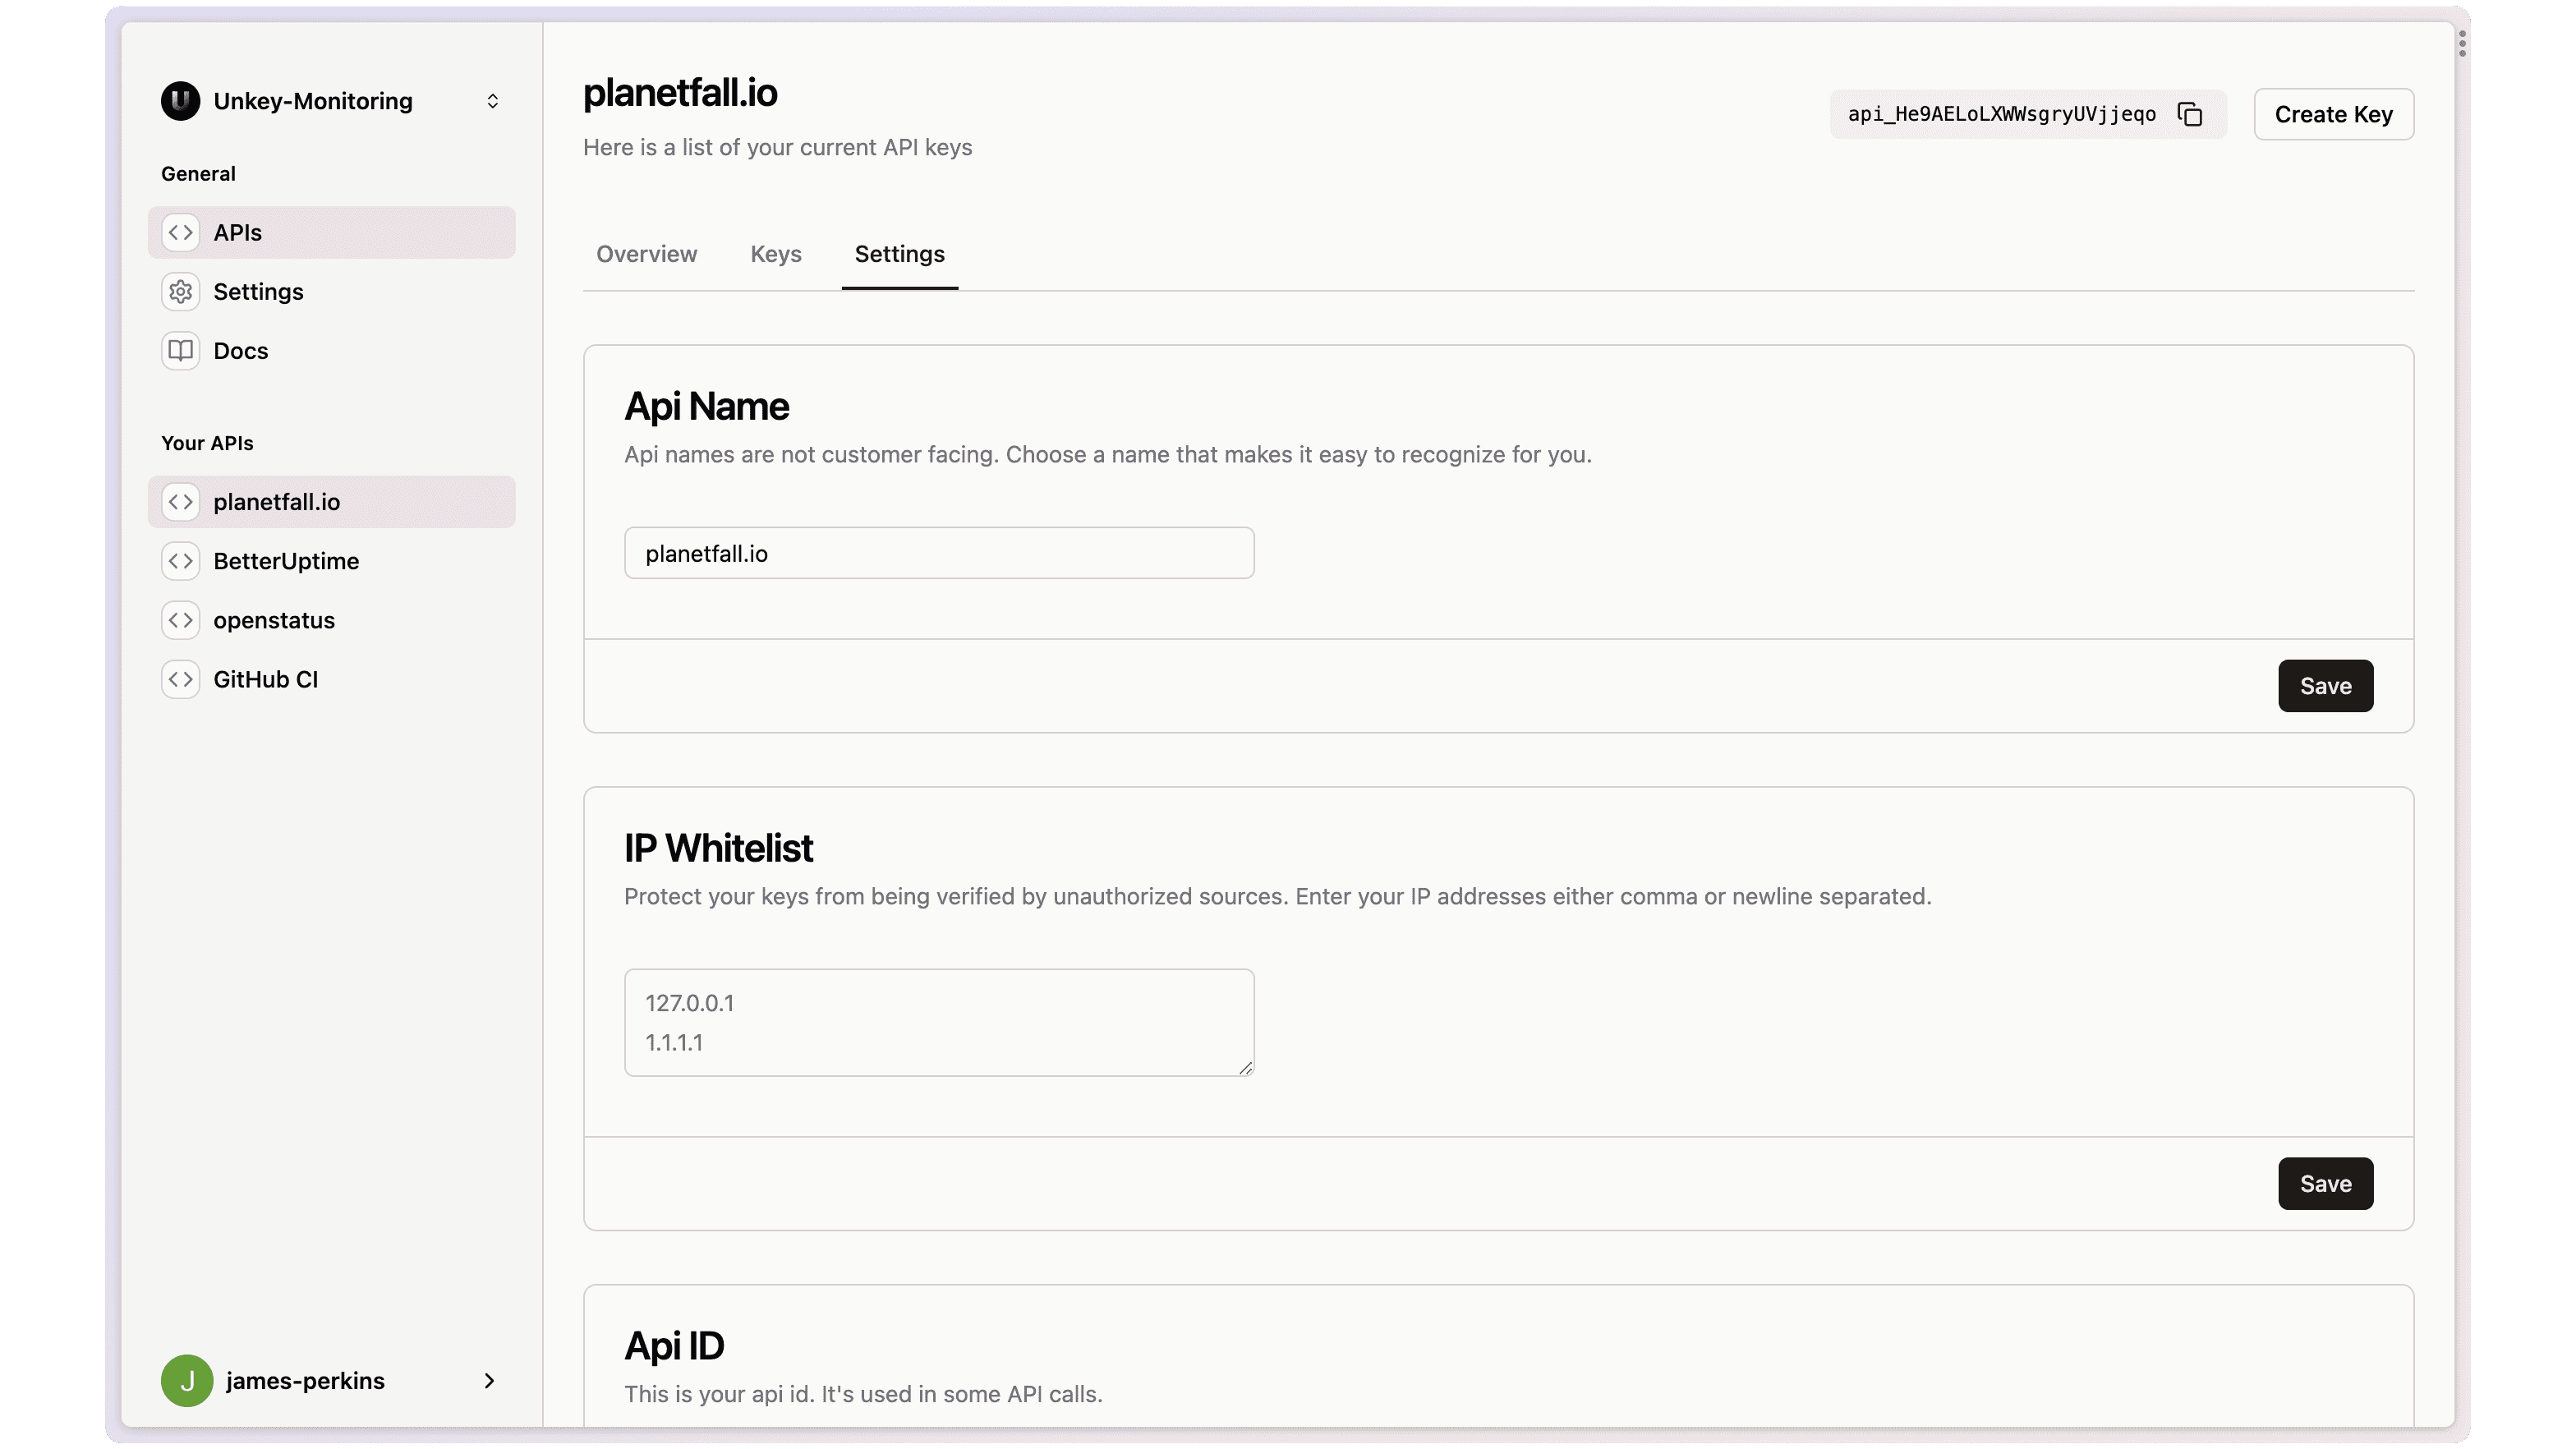Switch to the Keys tab

tap(775, 254)
